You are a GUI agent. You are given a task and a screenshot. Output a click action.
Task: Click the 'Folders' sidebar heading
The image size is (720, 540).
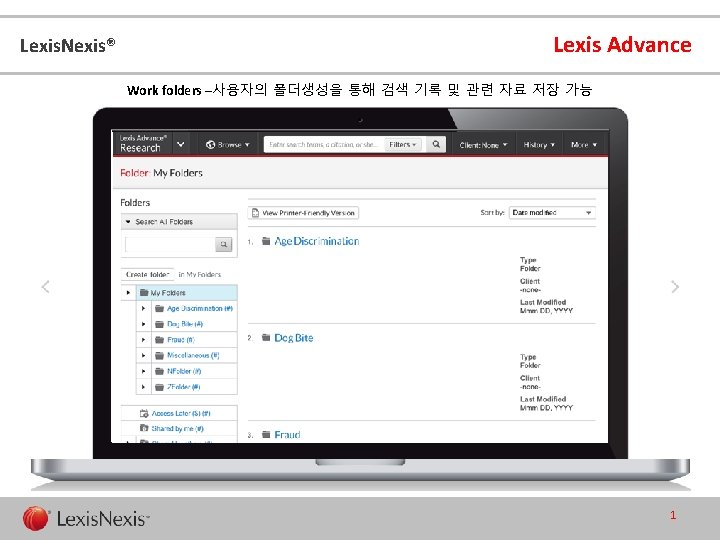[x=135, y=202]
